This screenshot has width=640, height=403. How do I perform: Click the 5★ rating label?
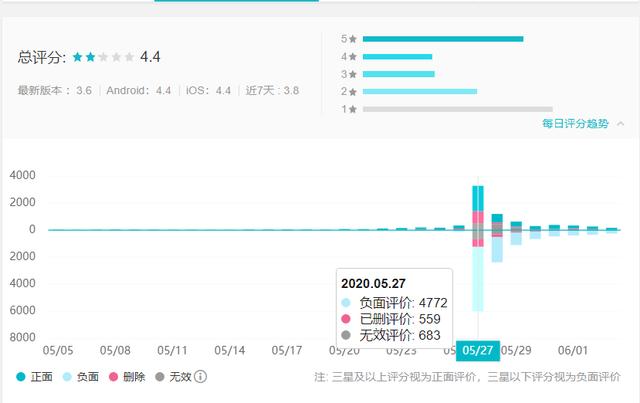tap(348, 39)
